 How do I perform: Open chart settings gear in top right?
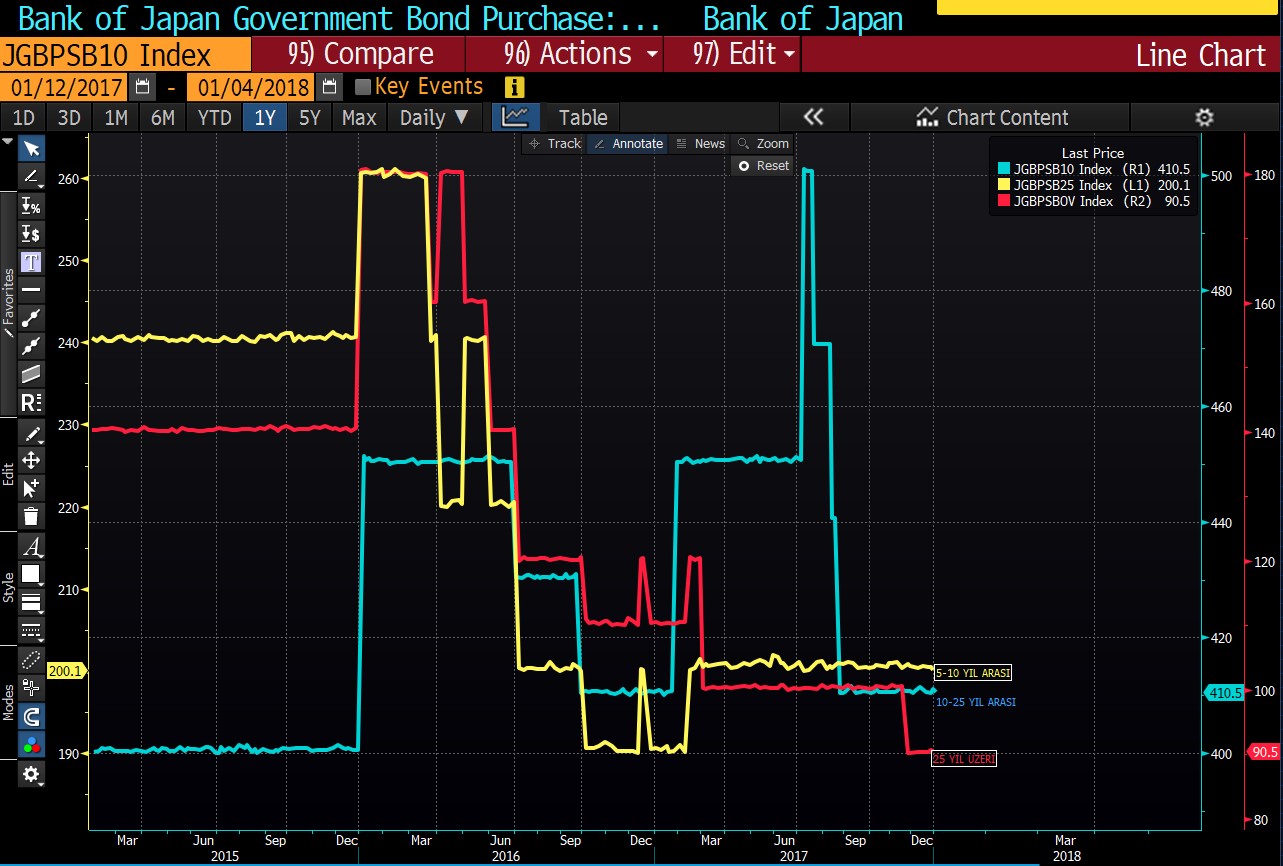[x=1204, y=118]
